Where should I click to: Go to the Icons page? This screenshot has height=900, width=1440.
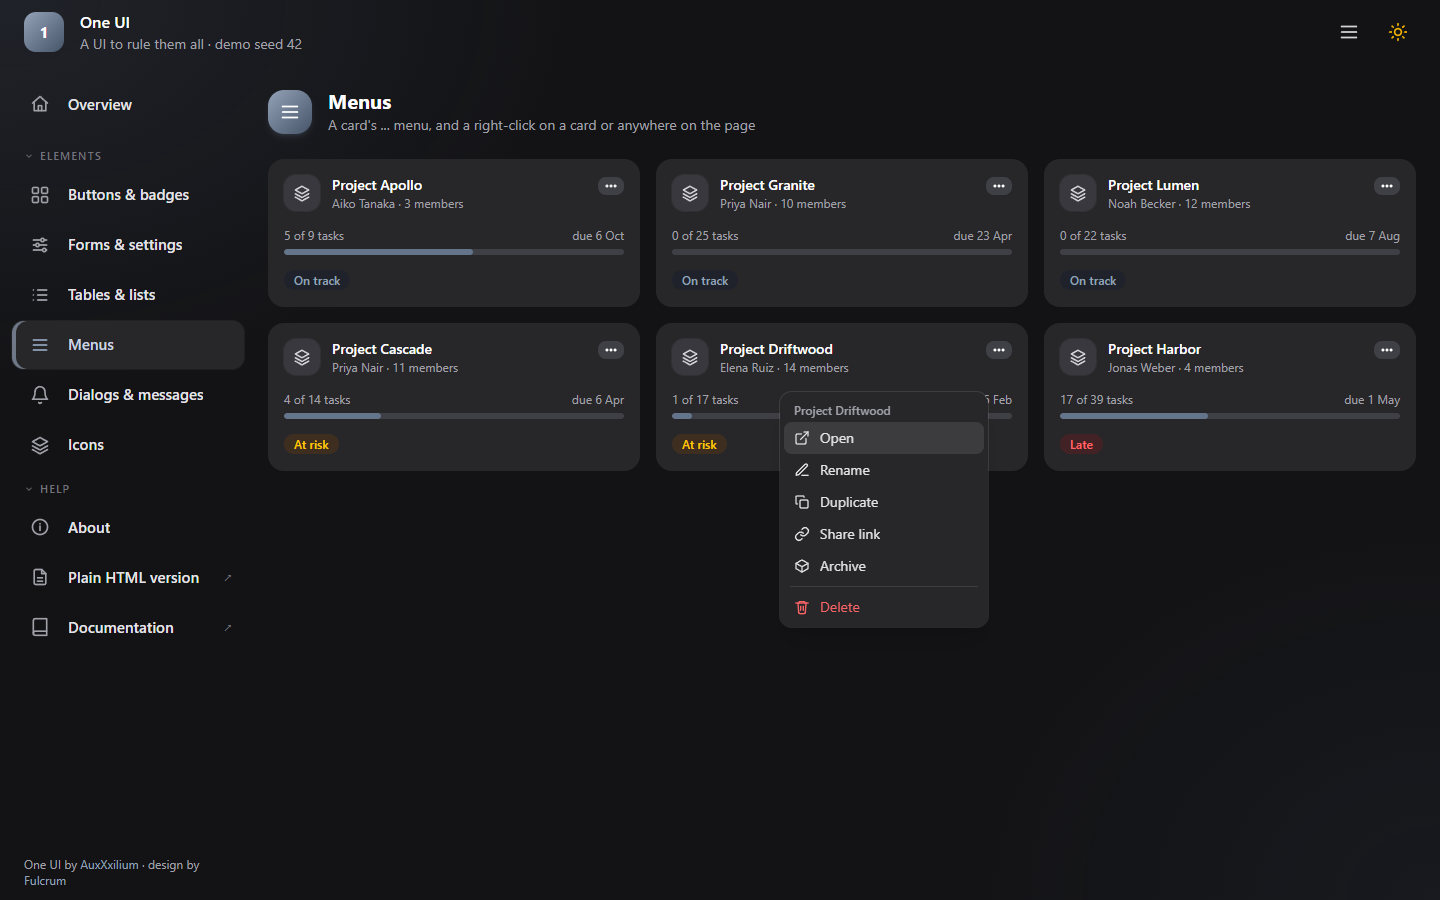click(x=128, y=445)
